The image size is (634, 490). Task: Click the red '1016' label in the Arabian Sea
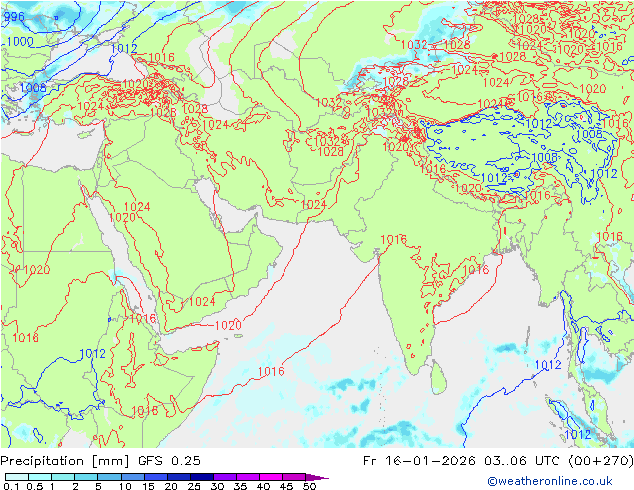point(271,371)
